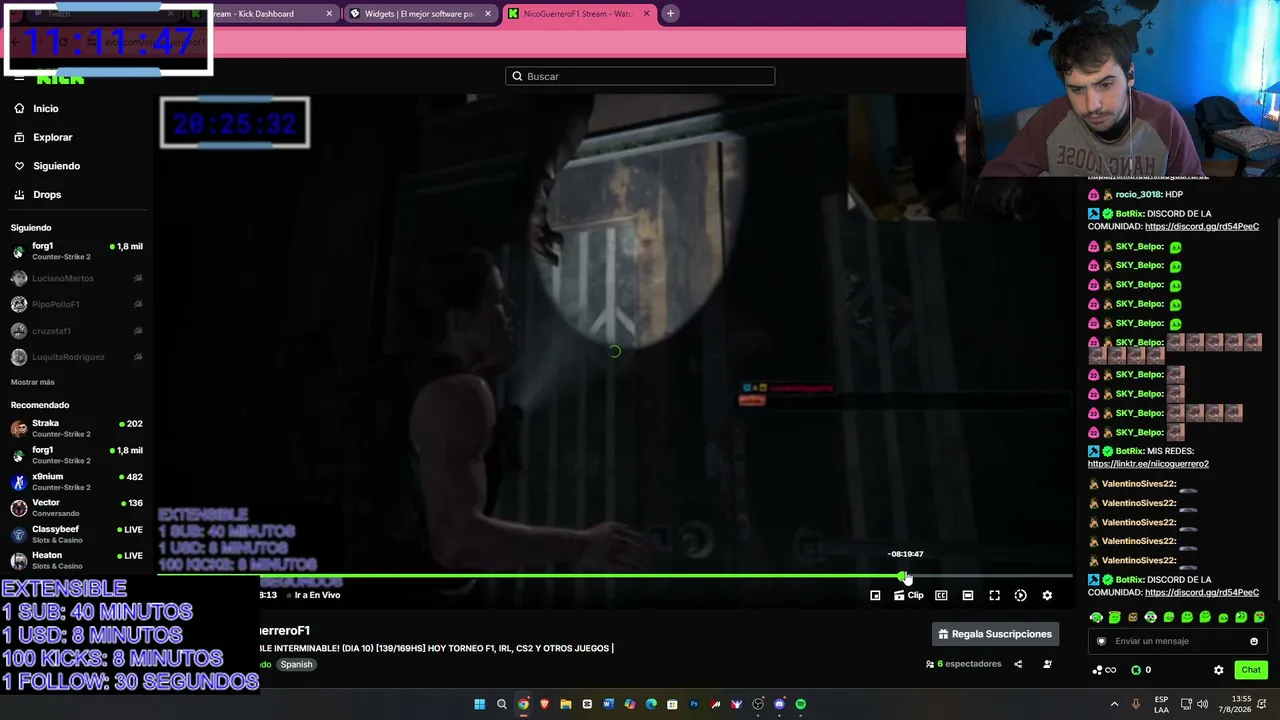The width and height of the screenshot is (1280, 720).
Task: Select the NicoGuerreroF1 Stream tab
Action: [578, 14]
